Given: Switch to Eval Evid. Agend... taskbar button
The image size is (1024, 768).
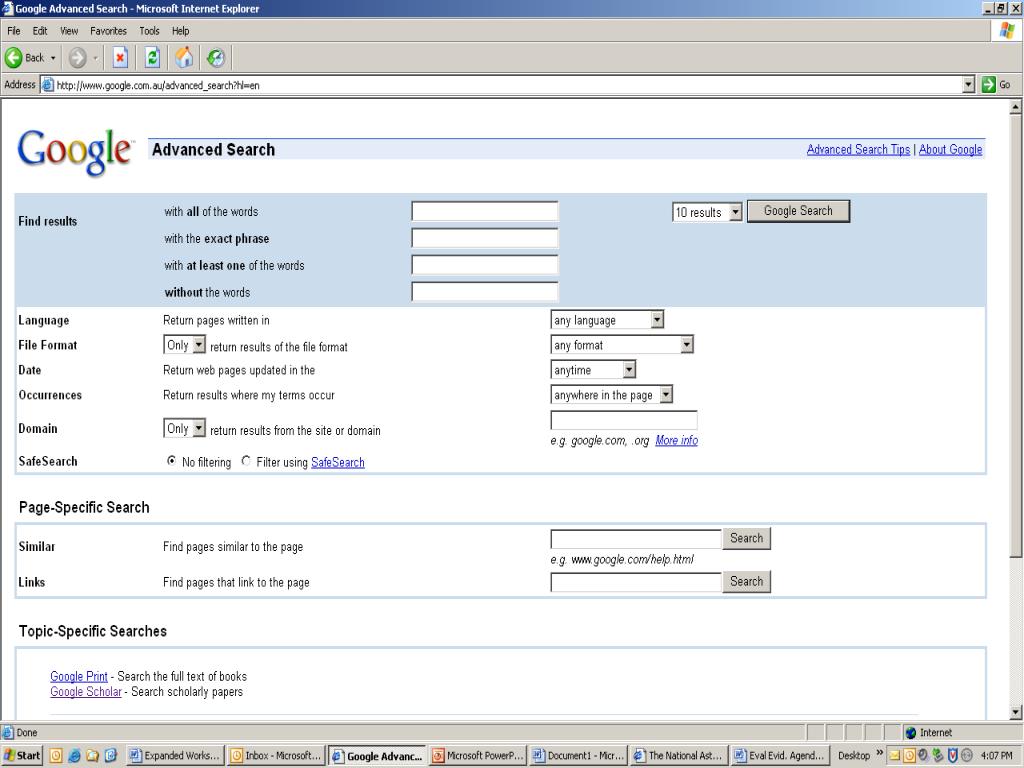Looking at the screenshot, I should click(780, 756).
